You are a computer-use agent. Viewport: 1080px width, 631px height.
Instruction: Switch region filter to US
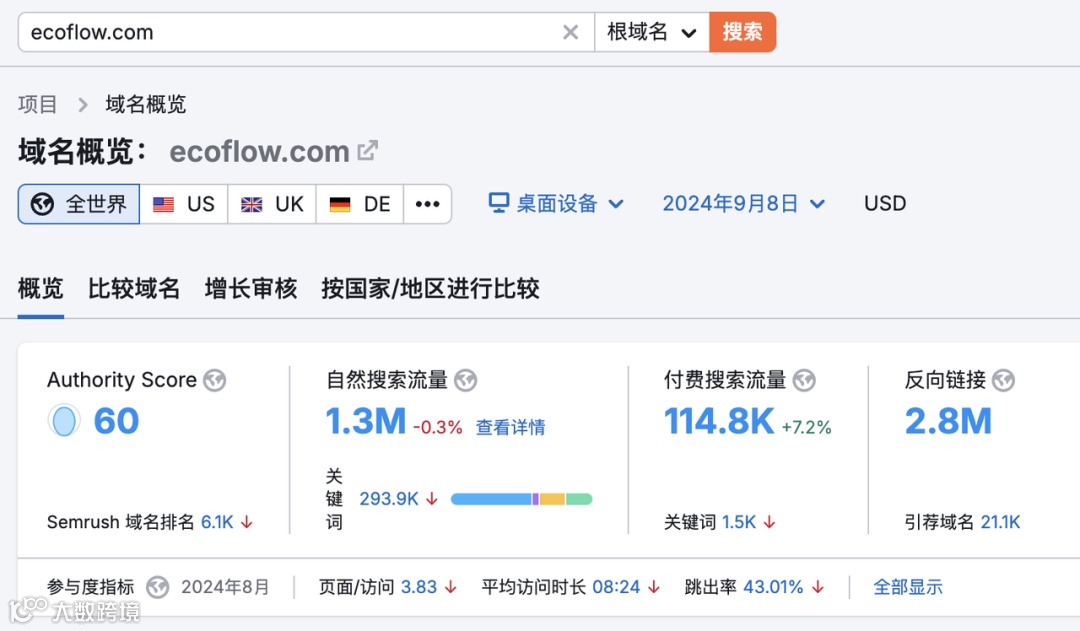184,203
